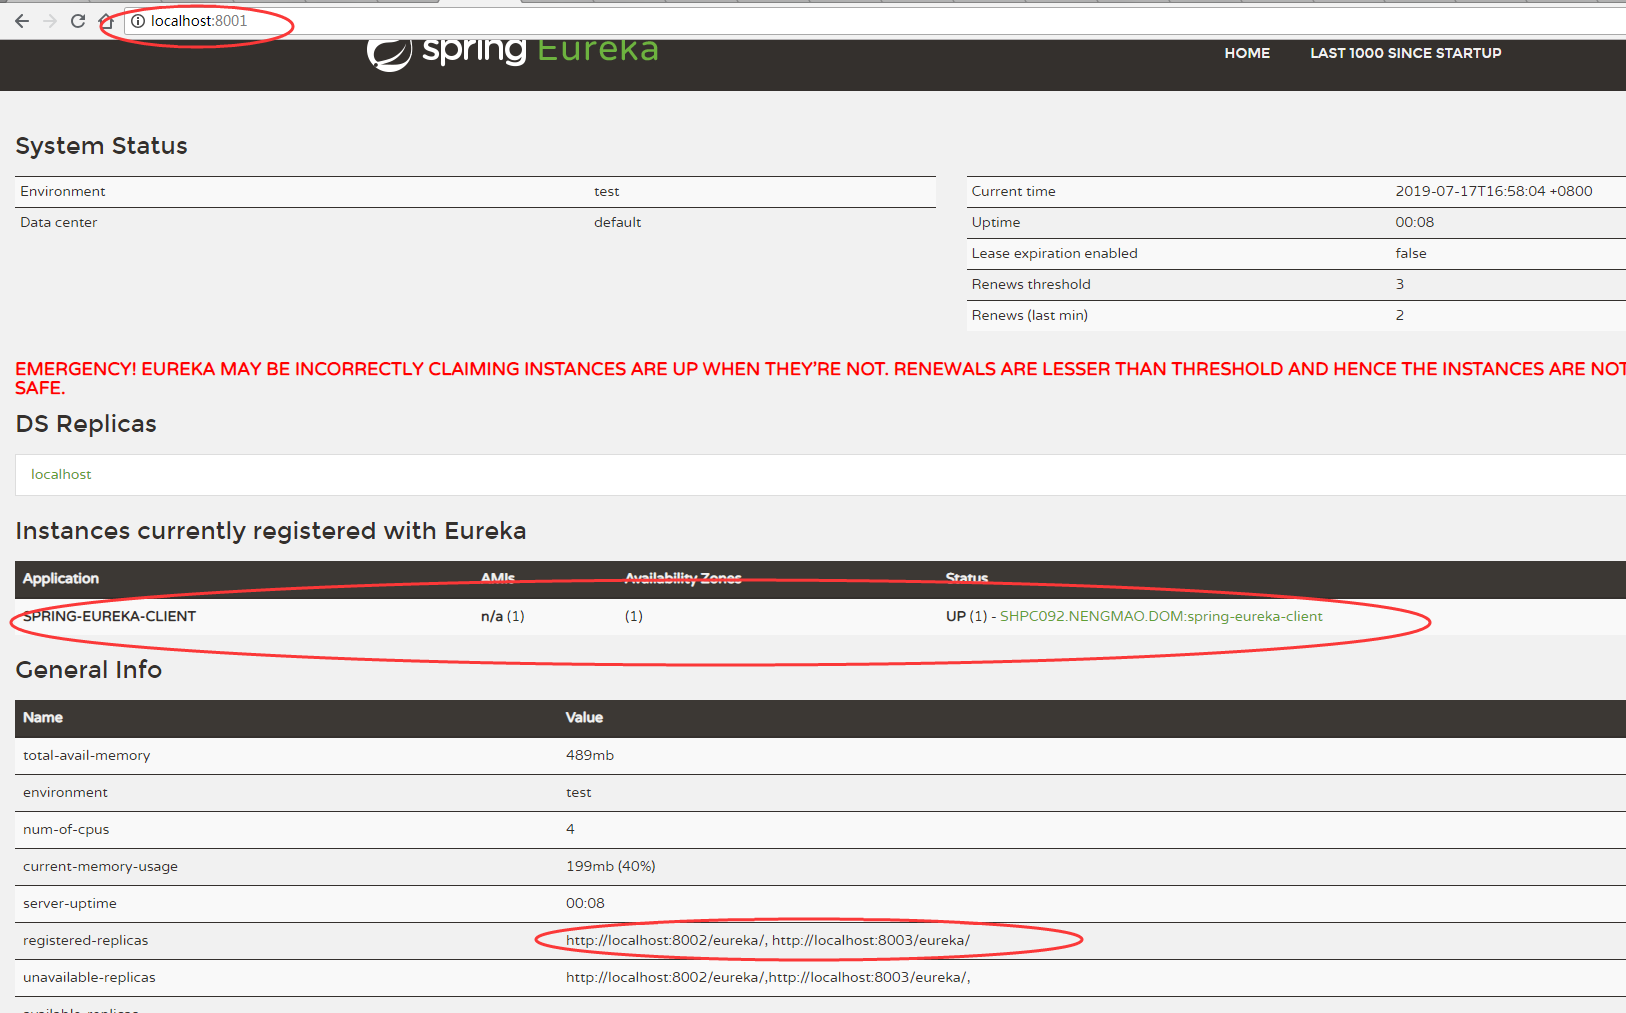This screenshot has width=1626, height=1013.
Task: Select the Environment value in System Status
Action: pos(606,191)
